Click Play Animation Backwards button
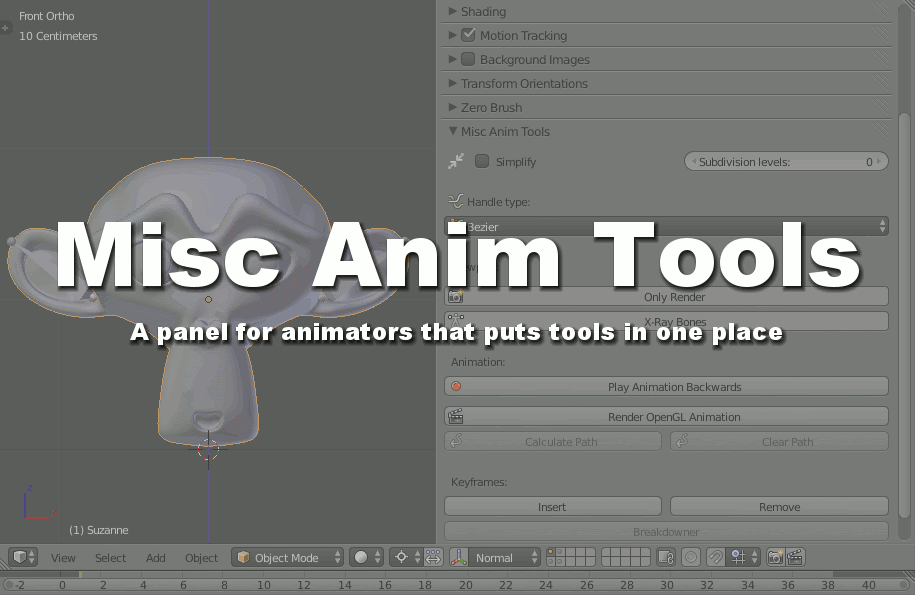 coord(666,386)
